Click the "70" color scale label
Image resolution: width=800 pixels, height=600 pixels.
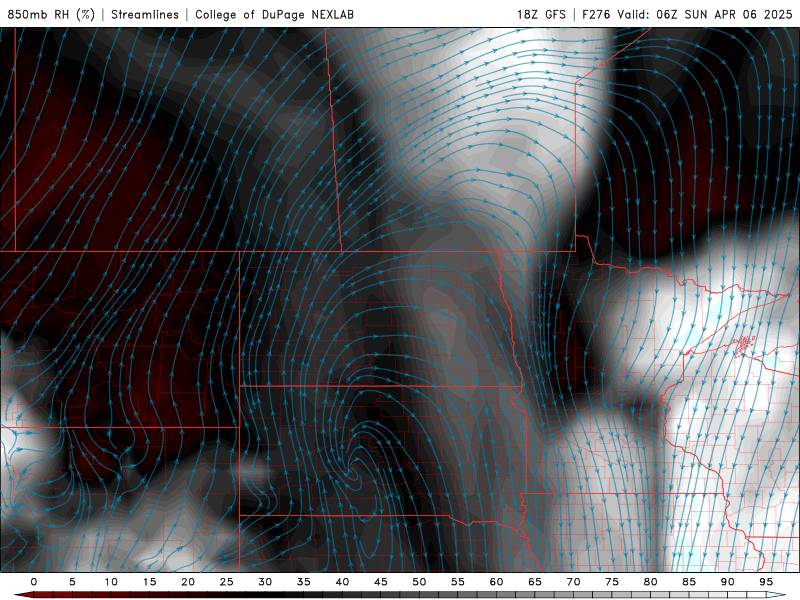[x=573, y=582]
